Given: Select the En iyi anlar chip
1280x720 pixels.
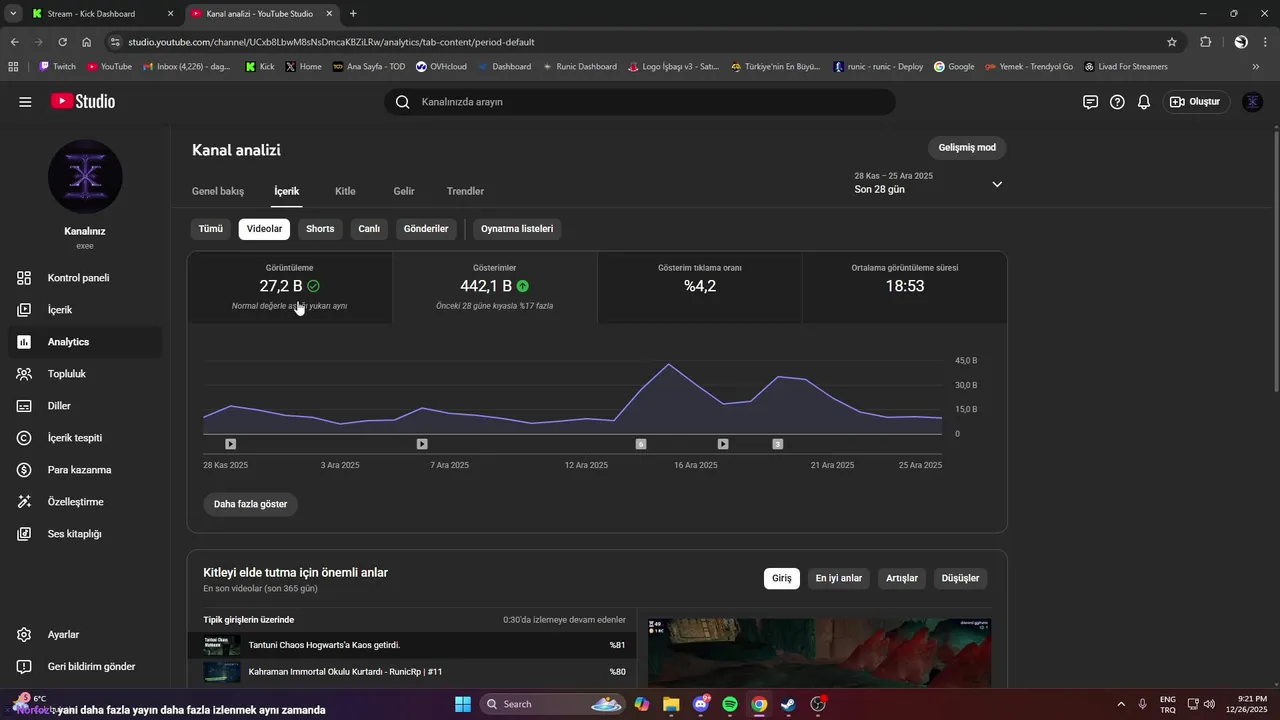Looking at the screenshot, I should pyautogui.click(x=838, y=578).
